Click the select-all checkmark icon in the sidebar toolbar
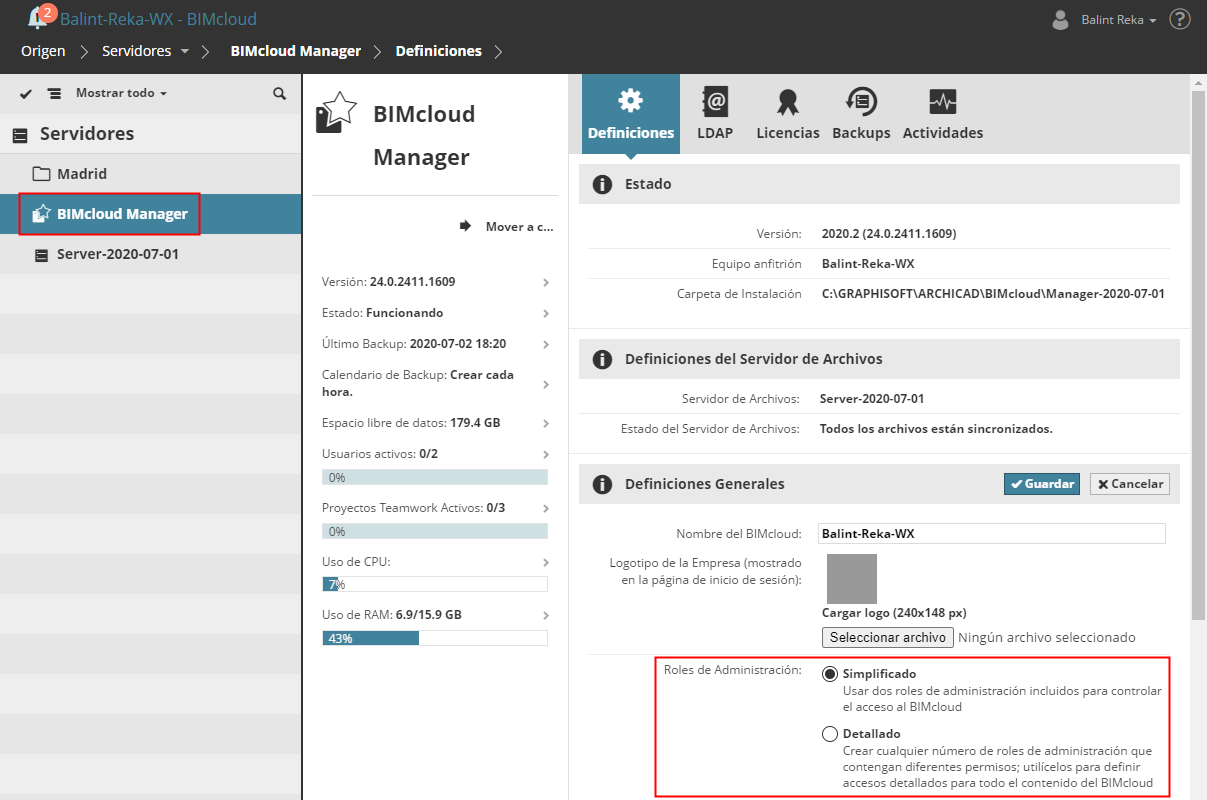The image size is (1207, 800). [26, 93]
